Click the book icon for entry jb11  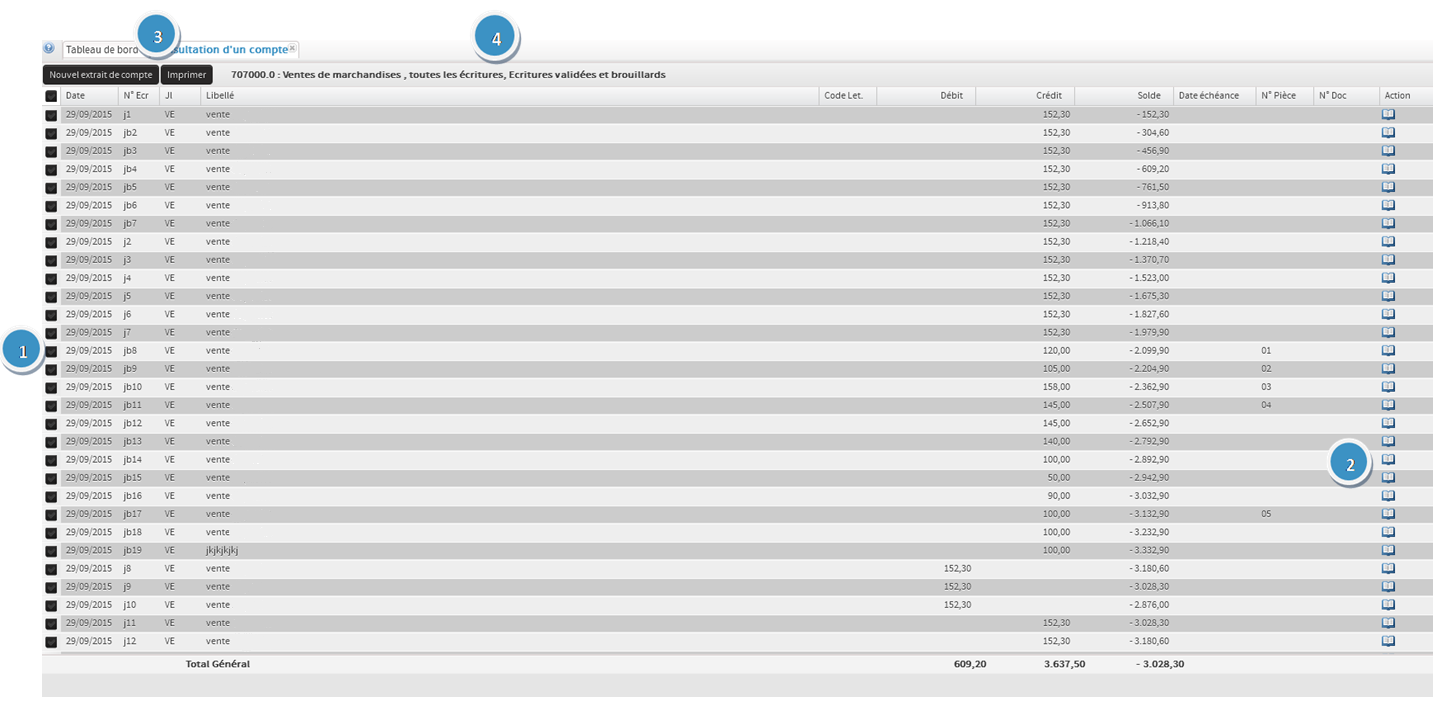tap(1388, 405)
